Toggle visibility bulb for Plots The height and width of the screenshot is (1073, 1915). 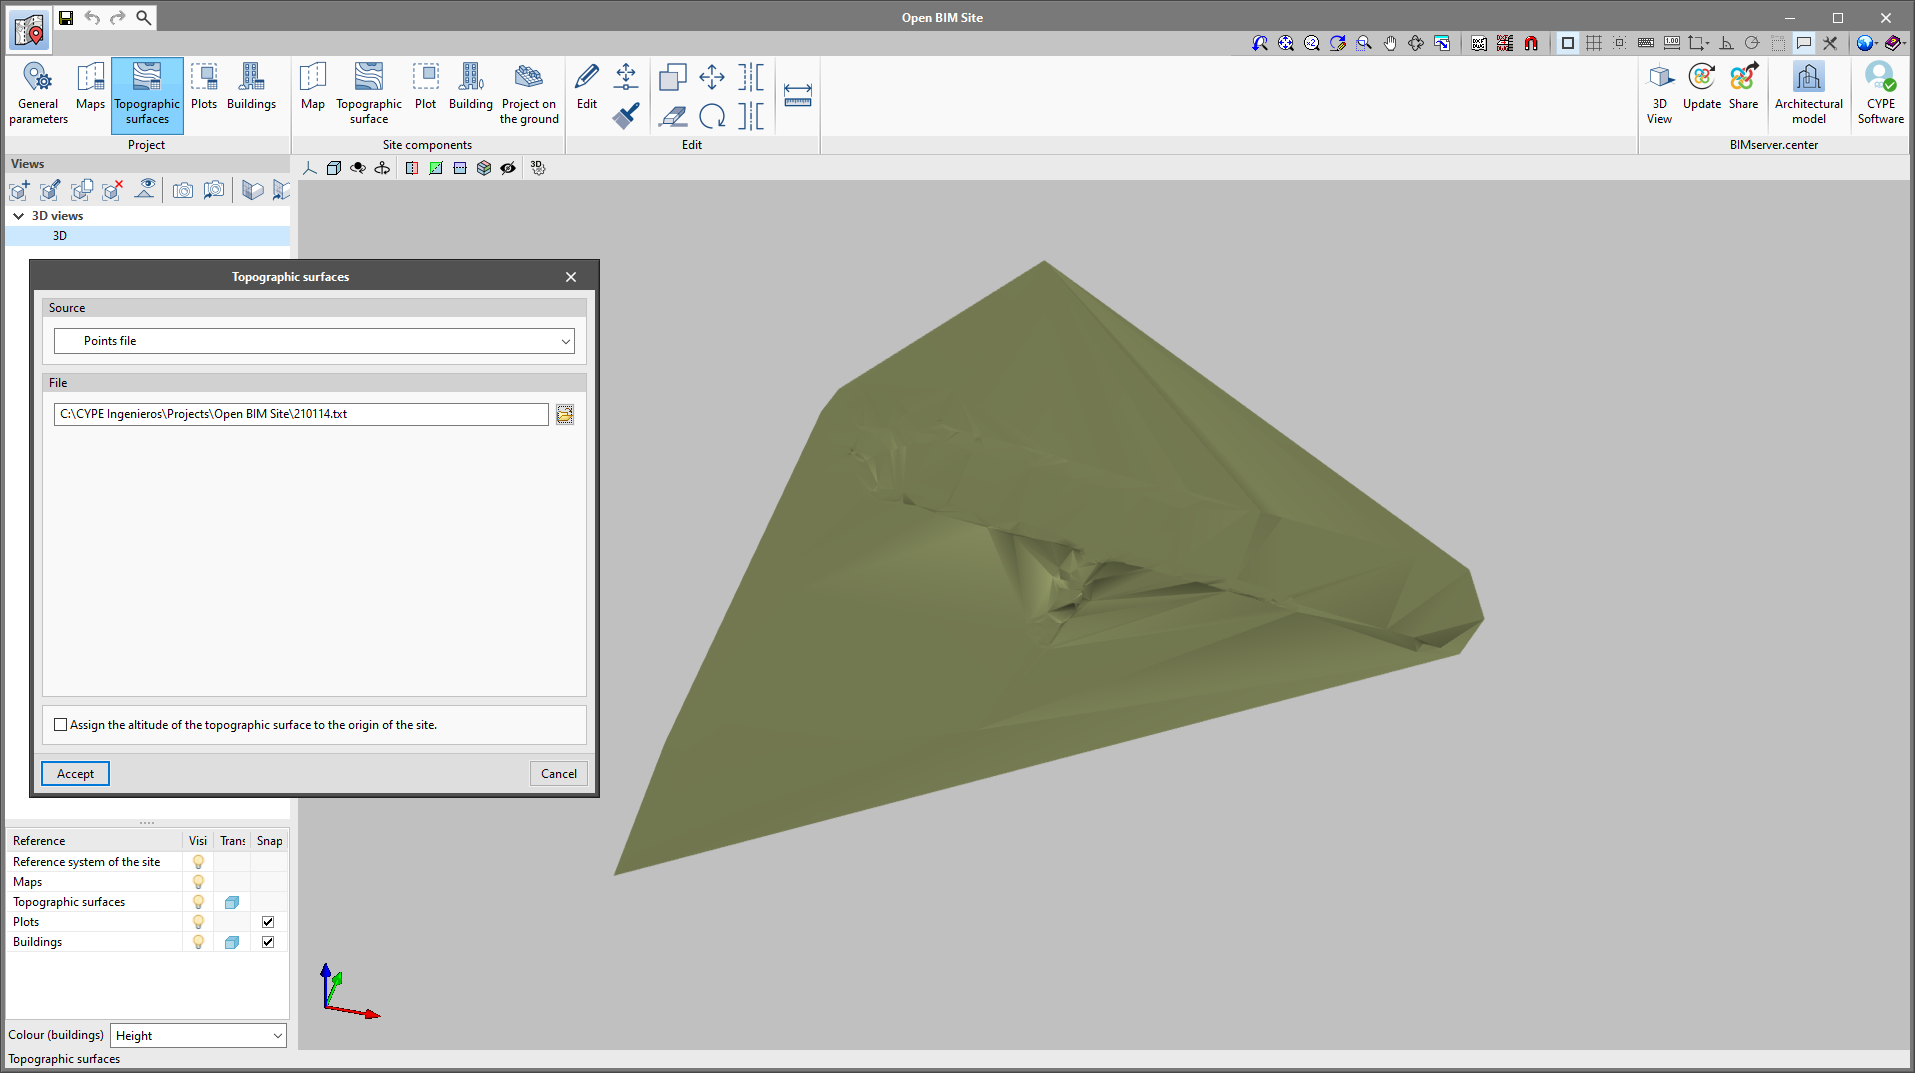pyautogui.click(x=198, y=922)
